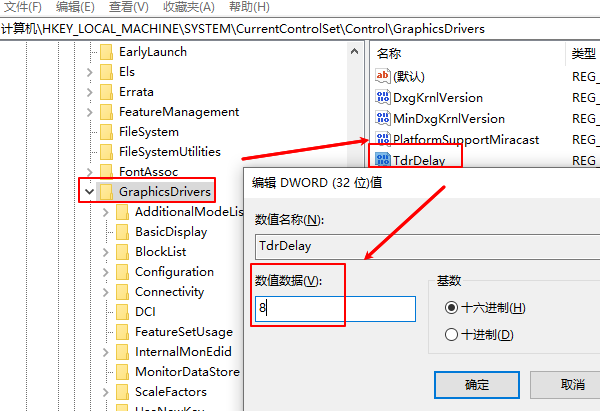Select the Els folder icon
600x411 pixels.
click(x=106, y=72)
